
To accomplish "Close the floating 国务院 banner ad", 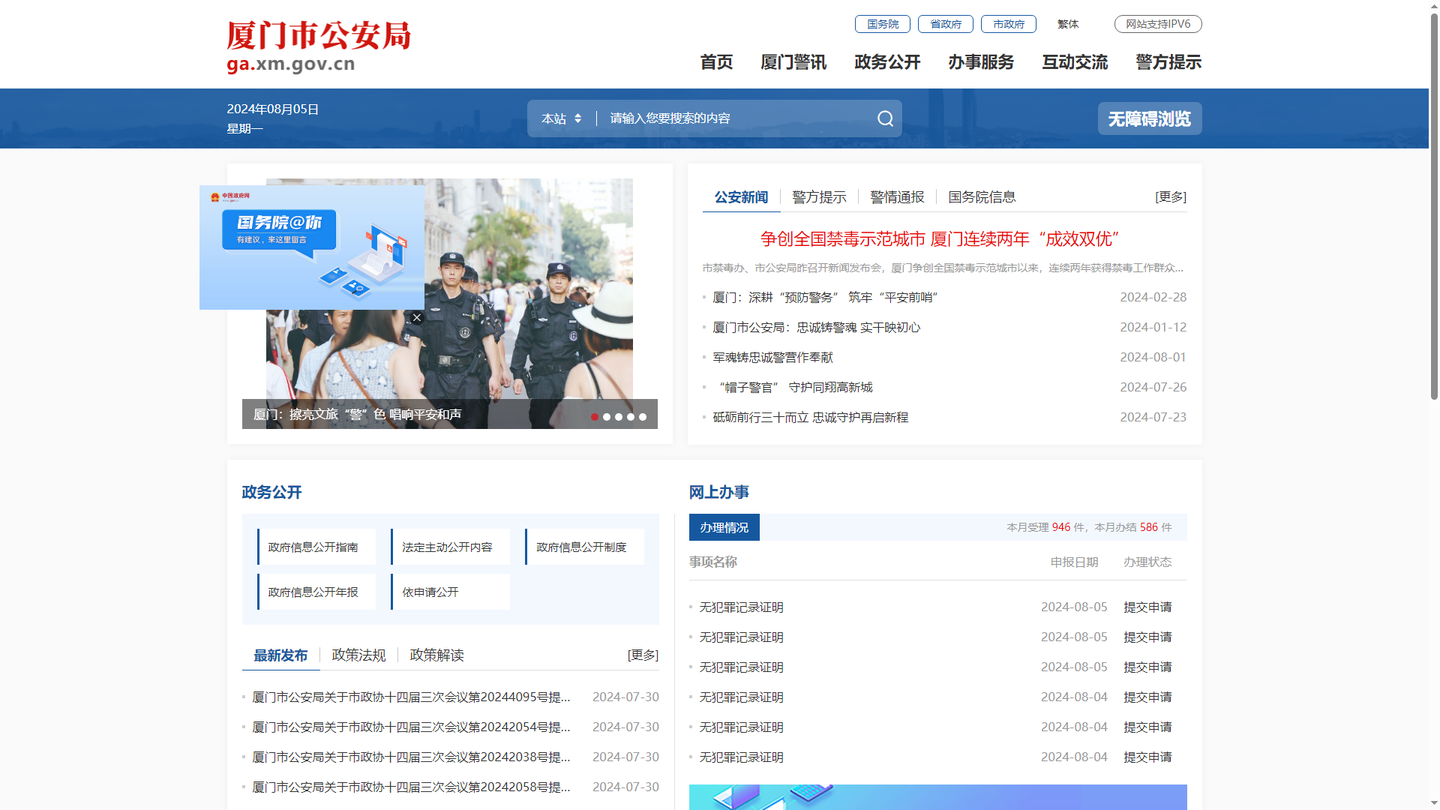I will point(417,318).
